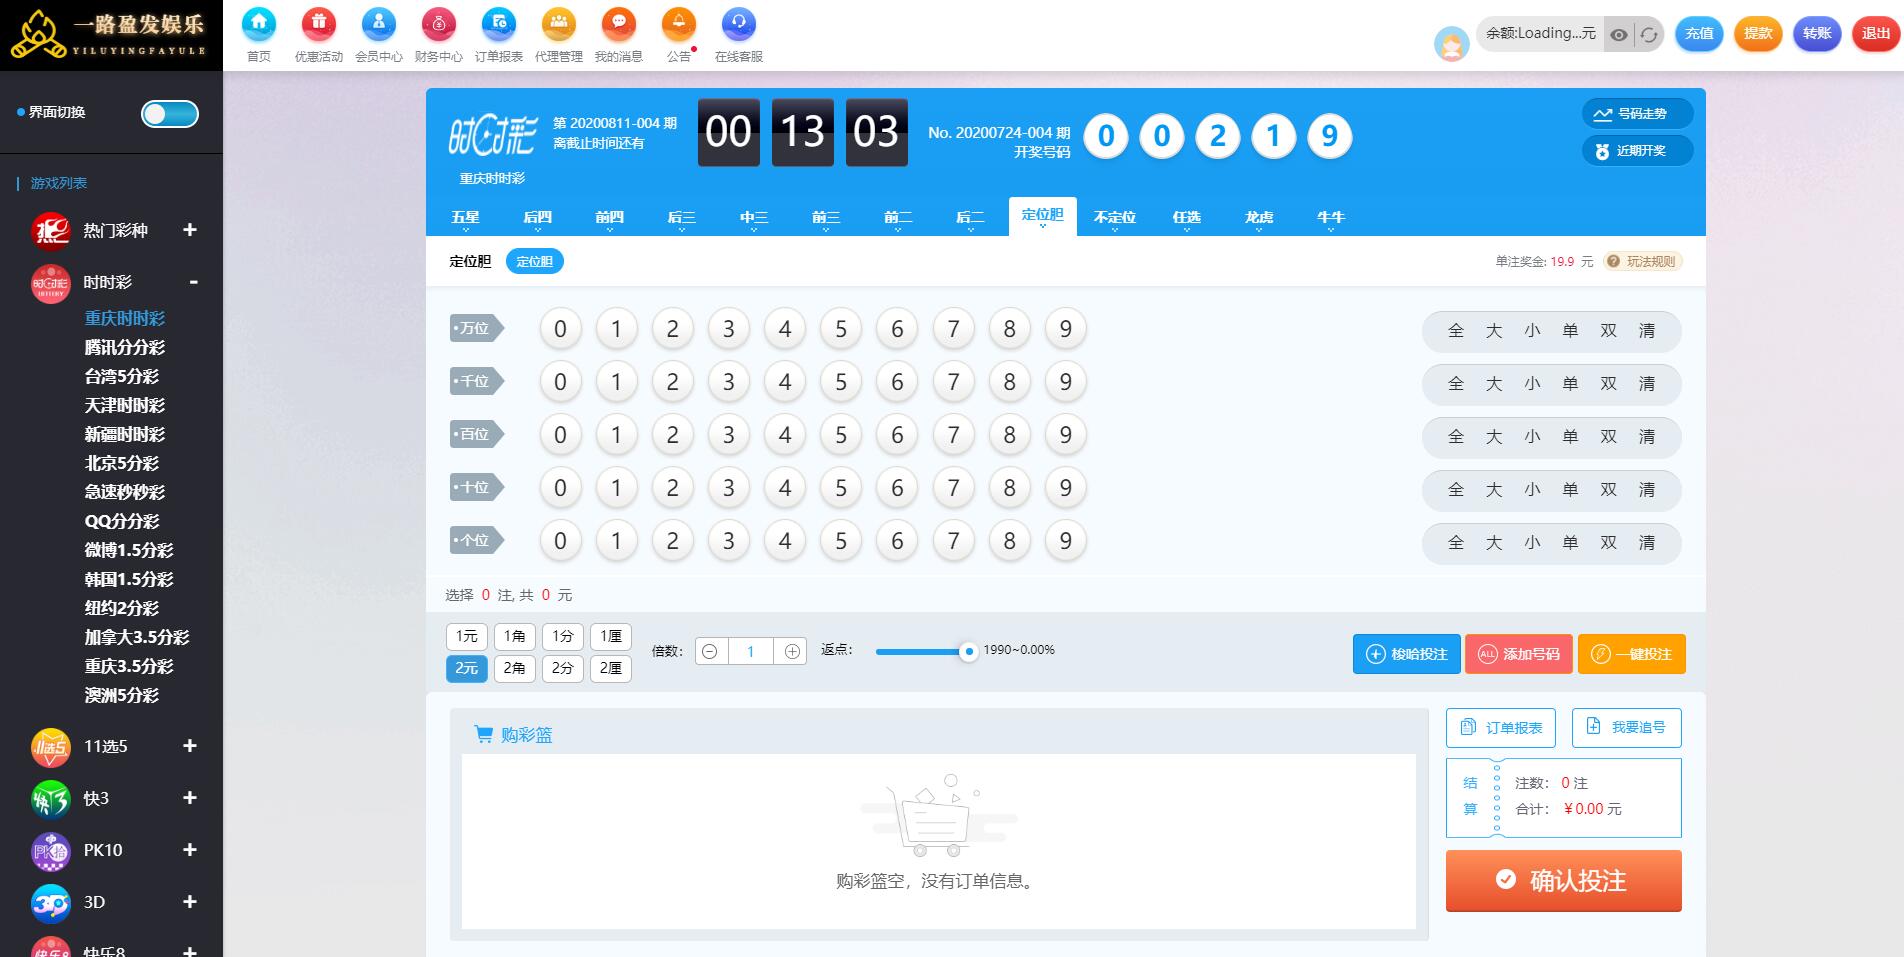The image size is (1904, 957).
Task: Select the 1厘 unit option
Action: (611, 636)
